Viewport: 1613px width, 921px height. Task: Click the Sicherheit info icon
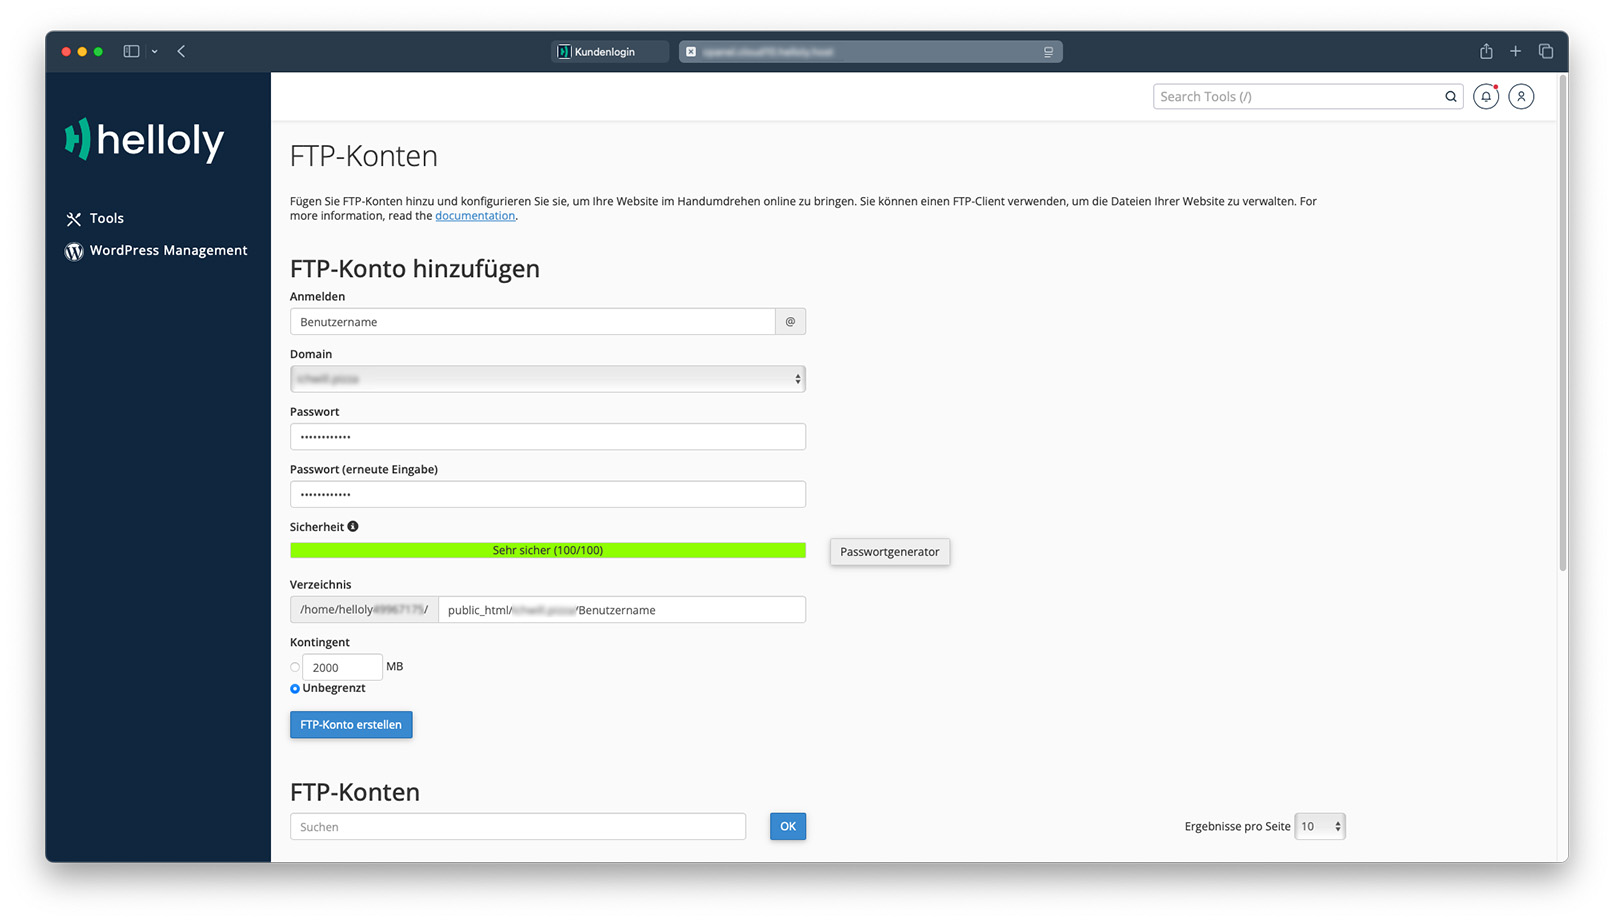click(x=353, y=527)
